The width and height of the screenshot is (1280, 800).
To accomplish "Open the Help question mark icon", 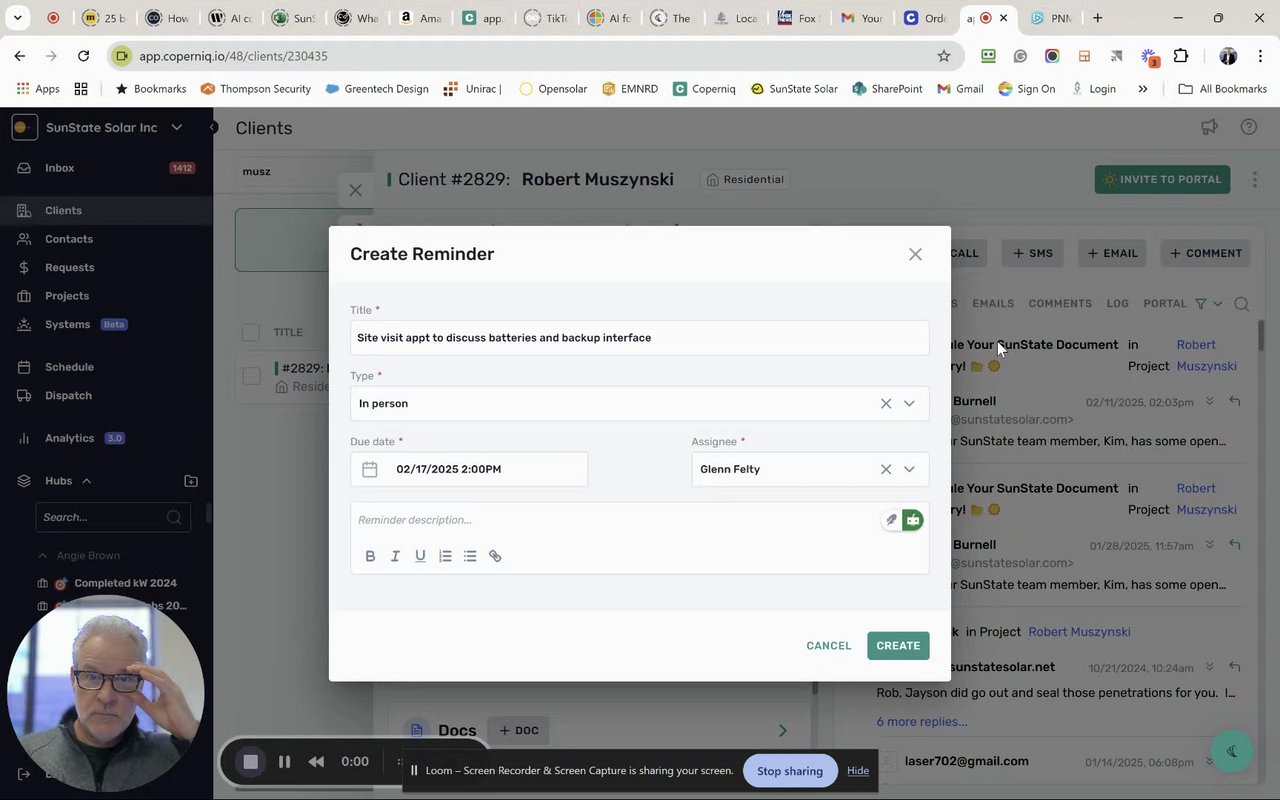I will point(1248,127).
